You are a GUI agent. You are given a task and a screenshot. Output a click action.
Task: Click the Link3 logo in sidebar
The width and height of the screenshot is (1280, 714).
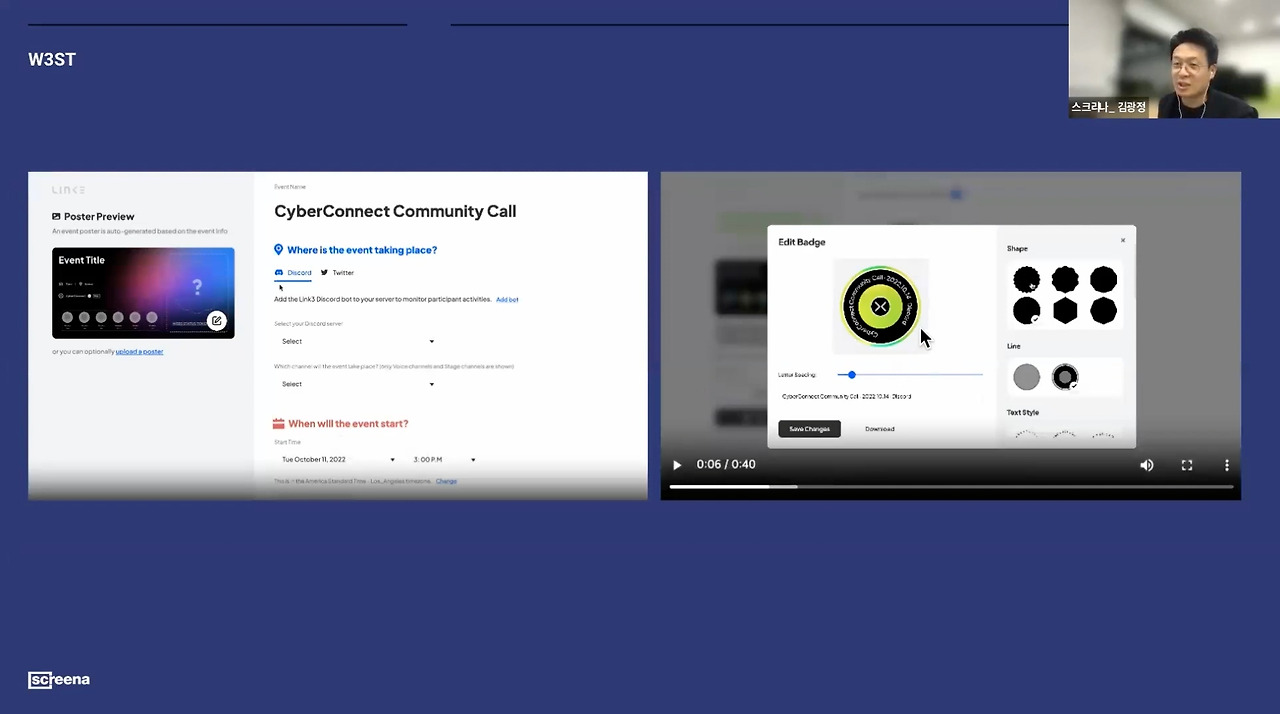coord(69,190)
